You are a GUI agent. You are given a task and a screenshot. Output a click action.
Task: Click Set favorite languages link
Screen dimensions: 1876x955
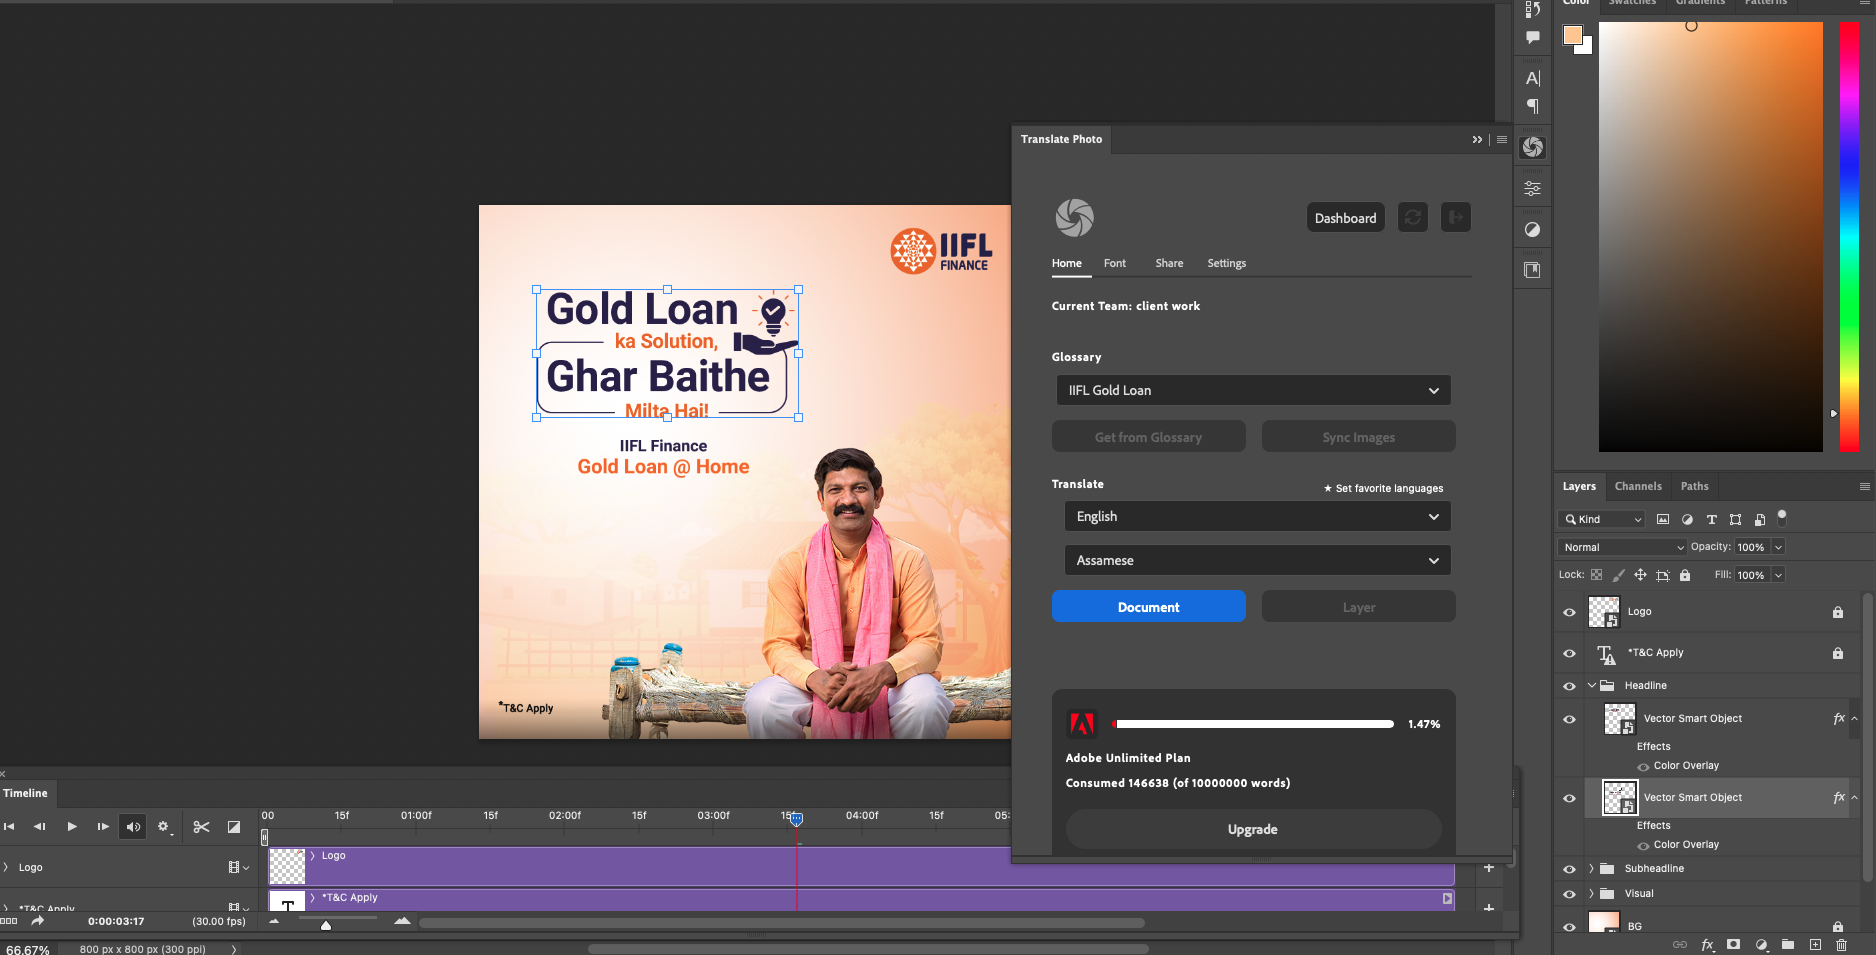(1383, 488)
